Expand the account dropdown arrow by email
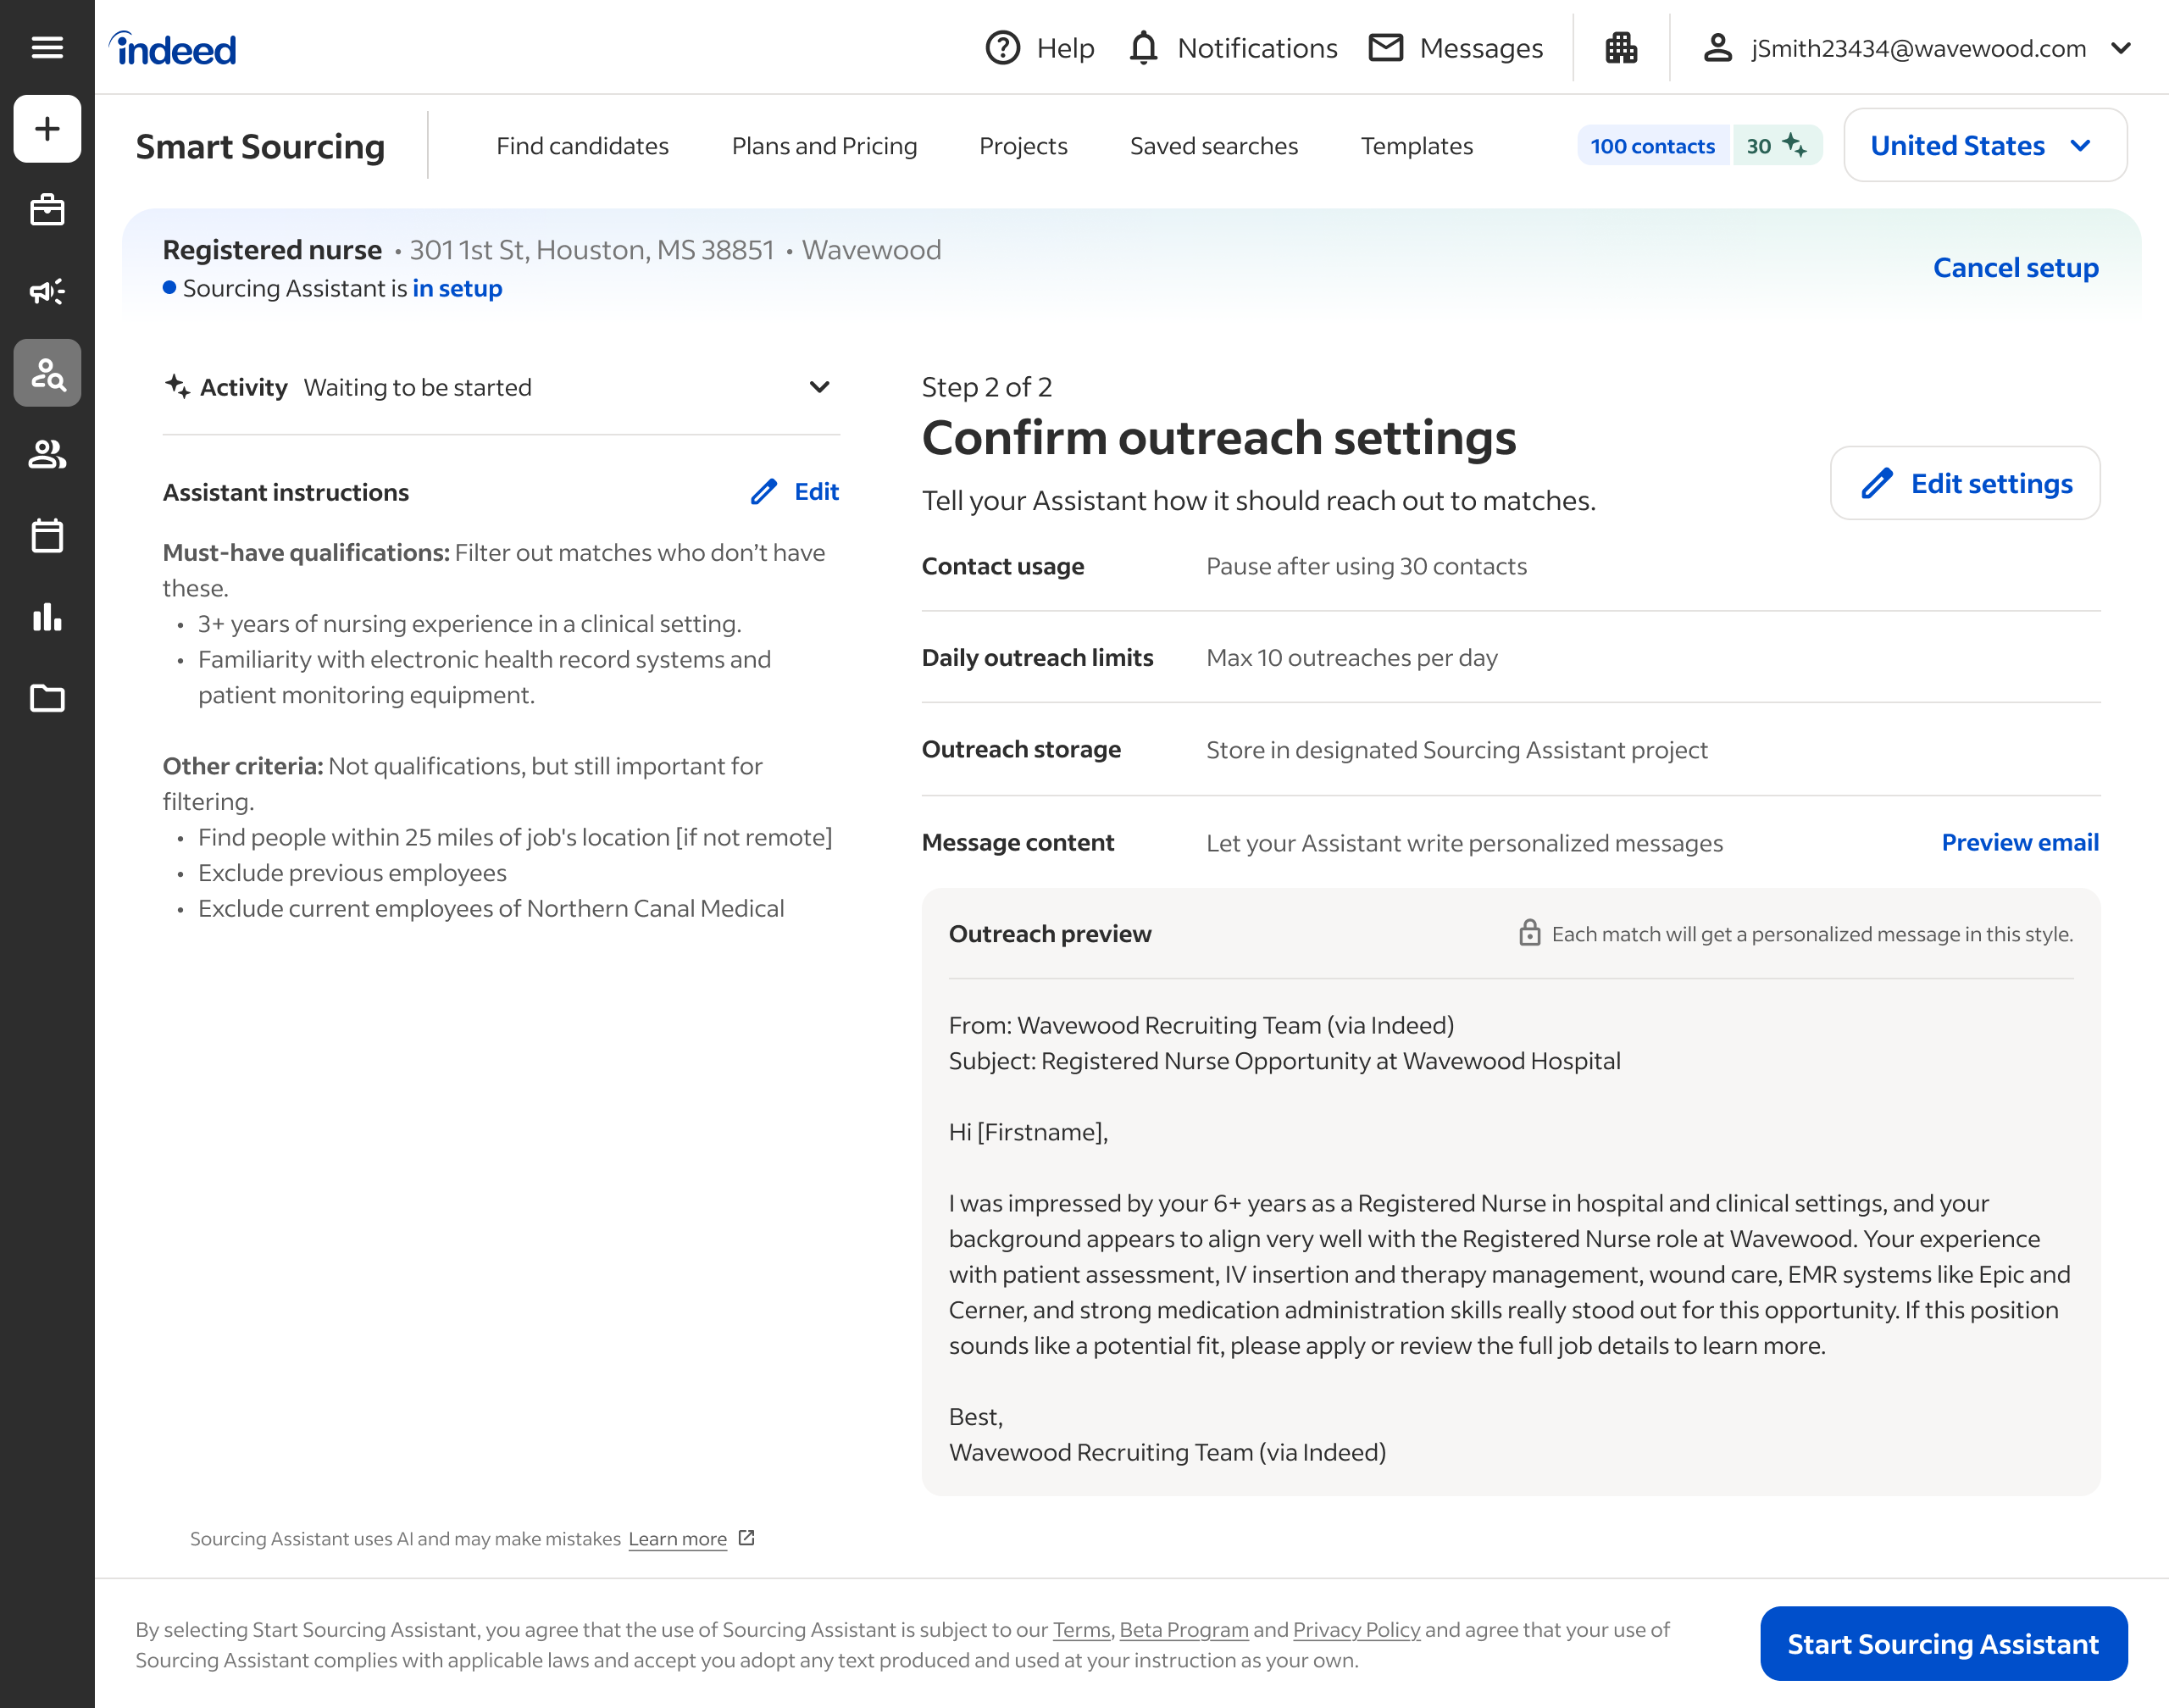This screenshot has width=2169, height=1708. click(x=2121, y=48)
